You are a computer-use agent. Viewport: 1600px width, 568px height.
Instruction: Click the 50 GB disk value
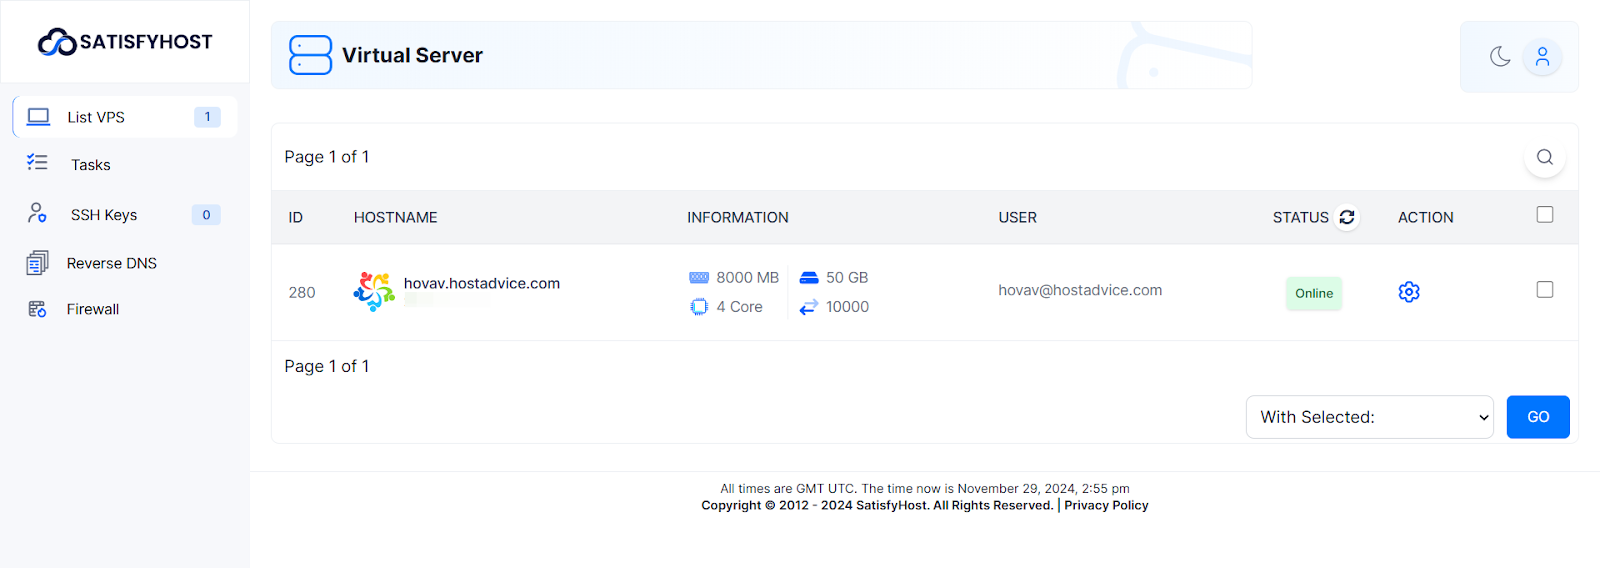(847, 278)
